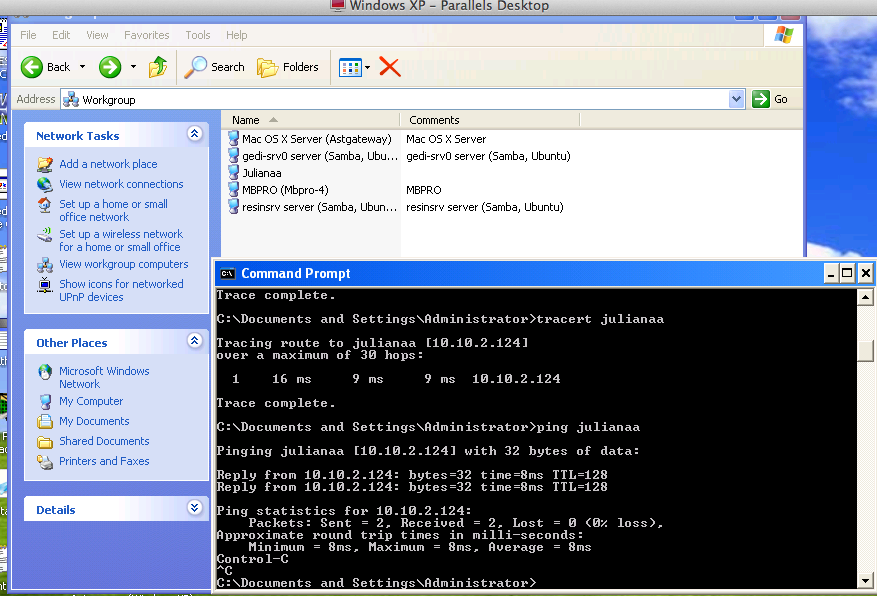Screen dimensions: 877x596
Task: Open My Computer from Other Places
Action: coord(91,401)
